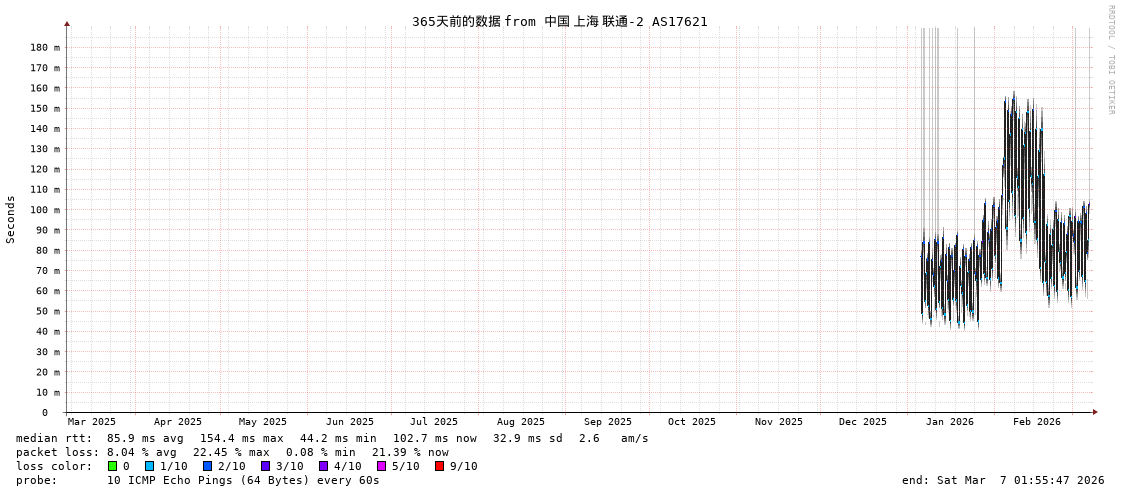1121x494 pixels.
Task: Click the RRDTOOL / TOBI OETIKER watermark
Action: point(1110,60)
